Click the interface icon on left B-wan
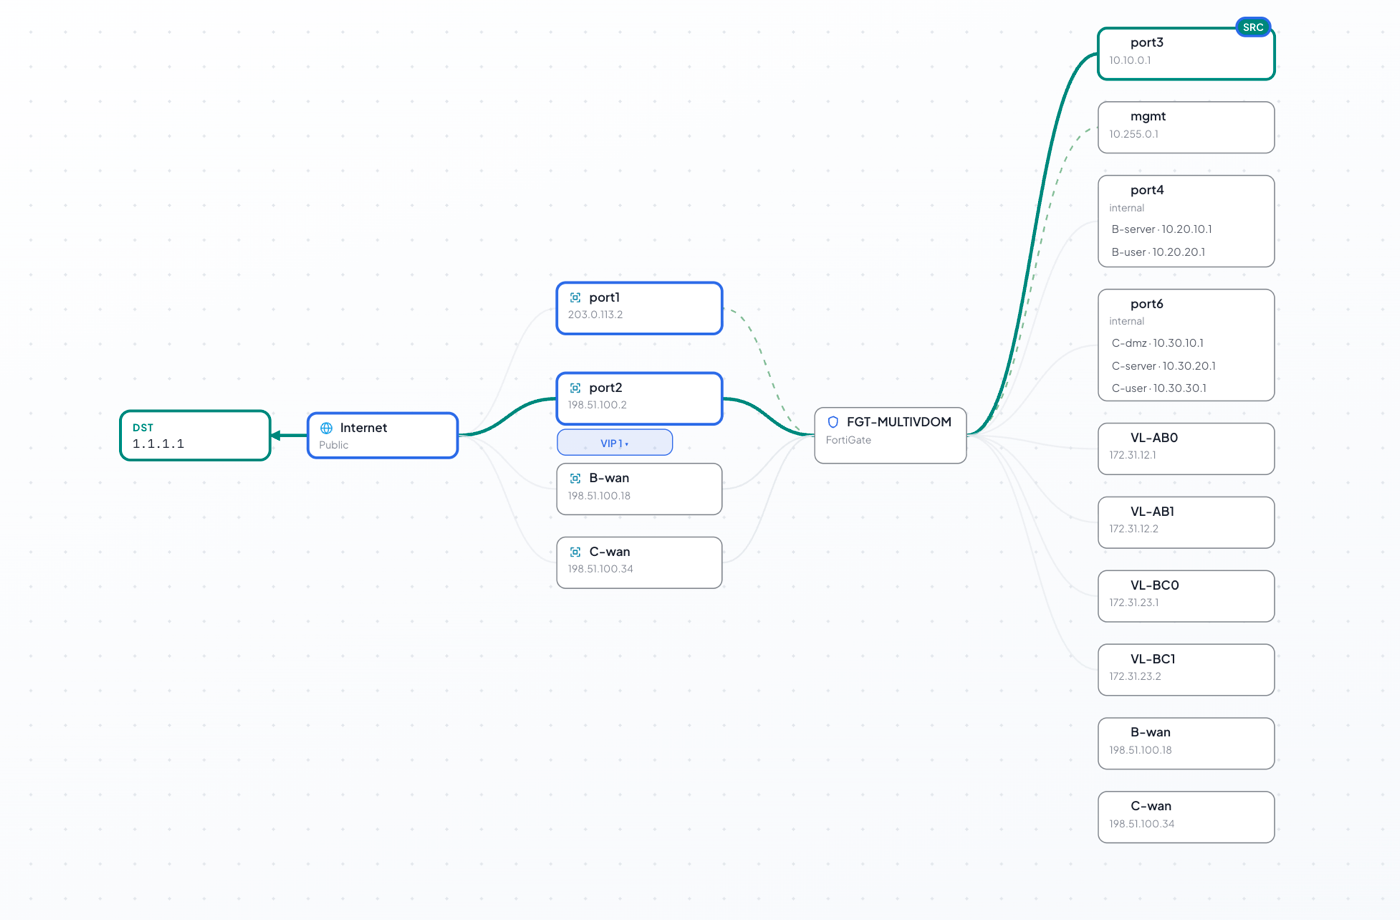Screen dimensions: 1400x920 575,478
